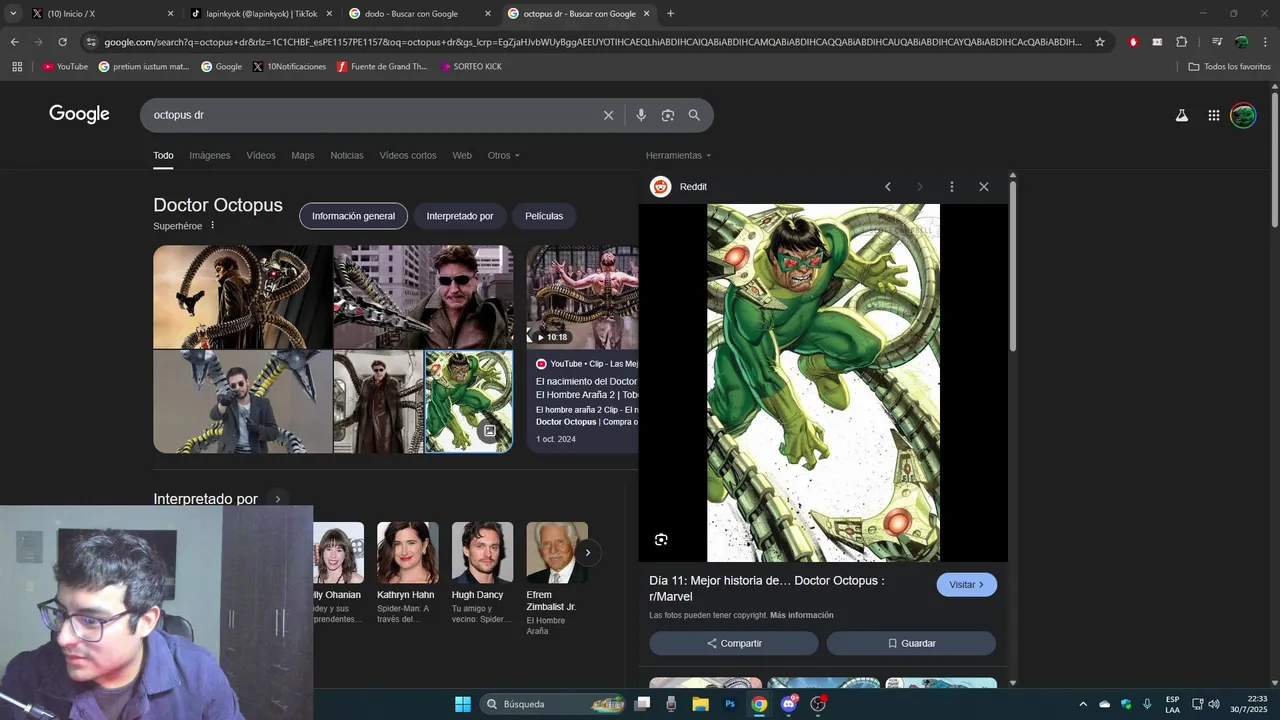
Task: Open the Chrome extensions puzzle icon
Action: [x=1181, y=42]
